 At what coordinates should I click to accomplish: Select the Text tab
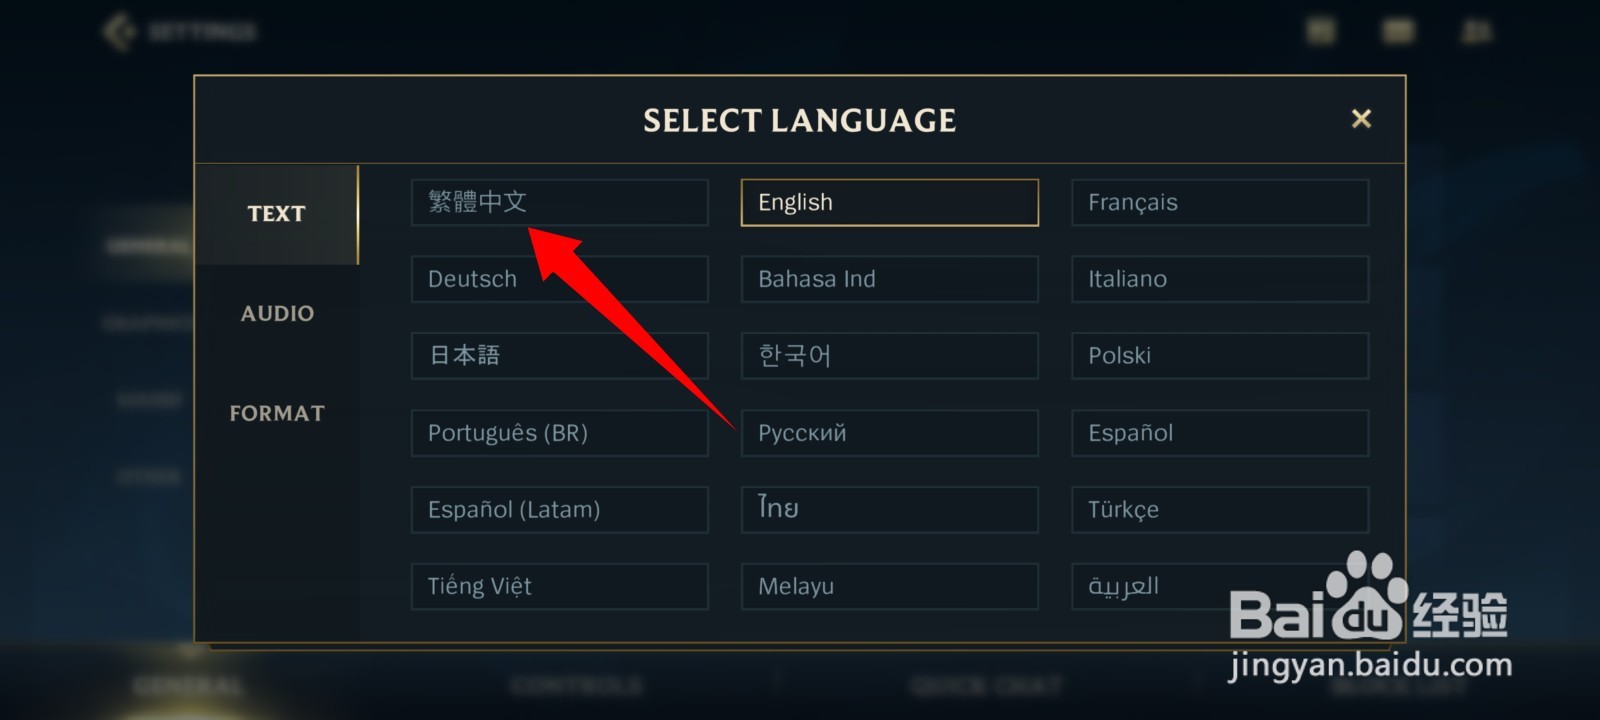pyautogui.click(x=277, y=214)
